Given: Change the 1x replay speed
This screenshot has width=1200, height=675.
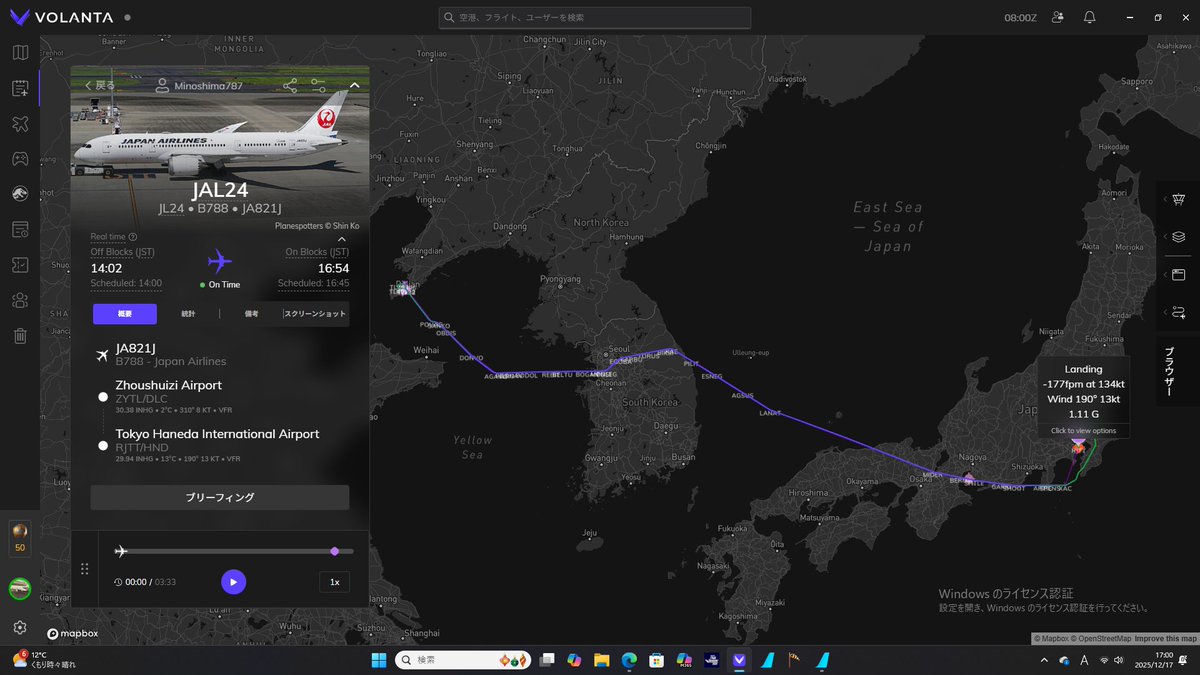Looking at the screenshot, I should pos(335,582).
